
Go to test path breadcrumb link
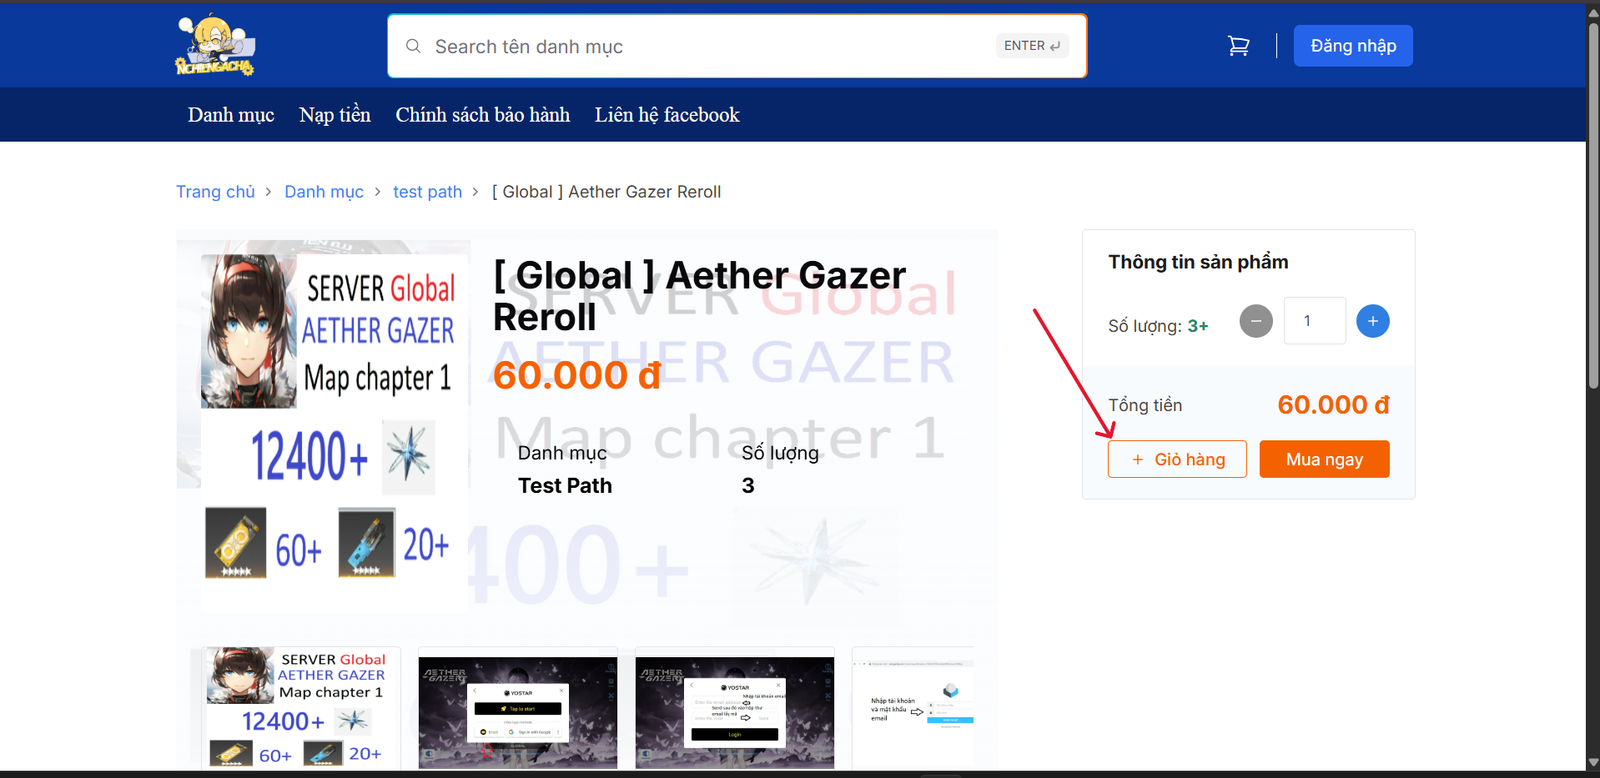point(428,192)
